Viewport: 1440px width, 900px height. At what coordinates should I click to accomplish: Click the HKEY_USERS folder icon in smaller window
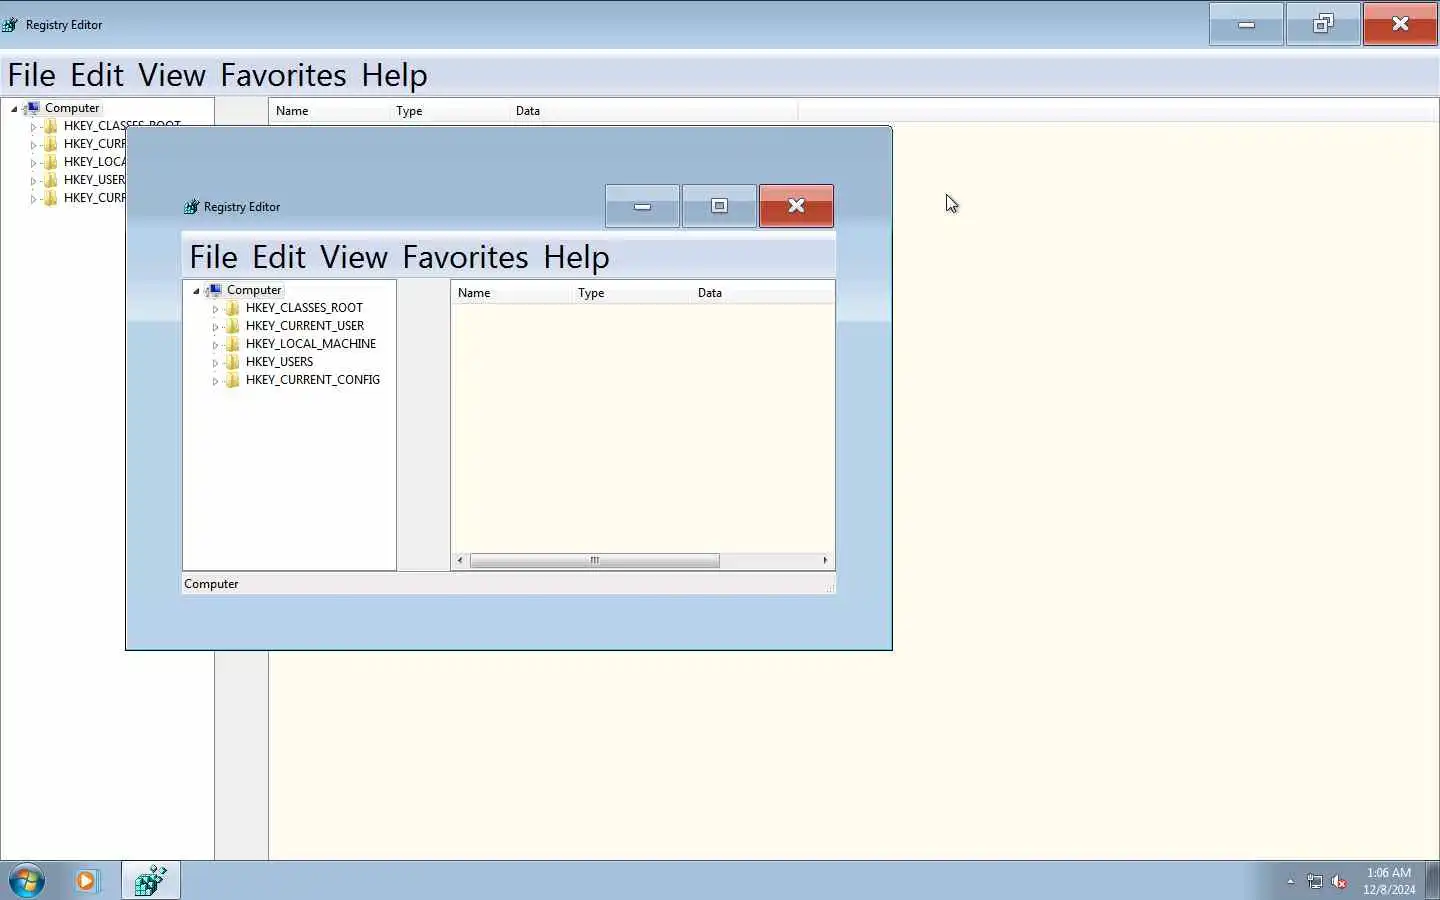232,362
